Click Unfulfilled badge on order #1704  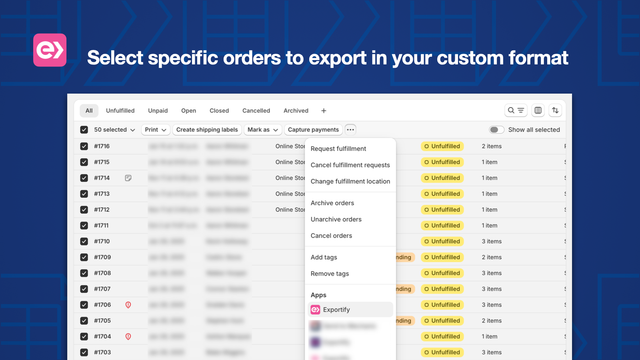pyautogui.click(x=442, y=337)
